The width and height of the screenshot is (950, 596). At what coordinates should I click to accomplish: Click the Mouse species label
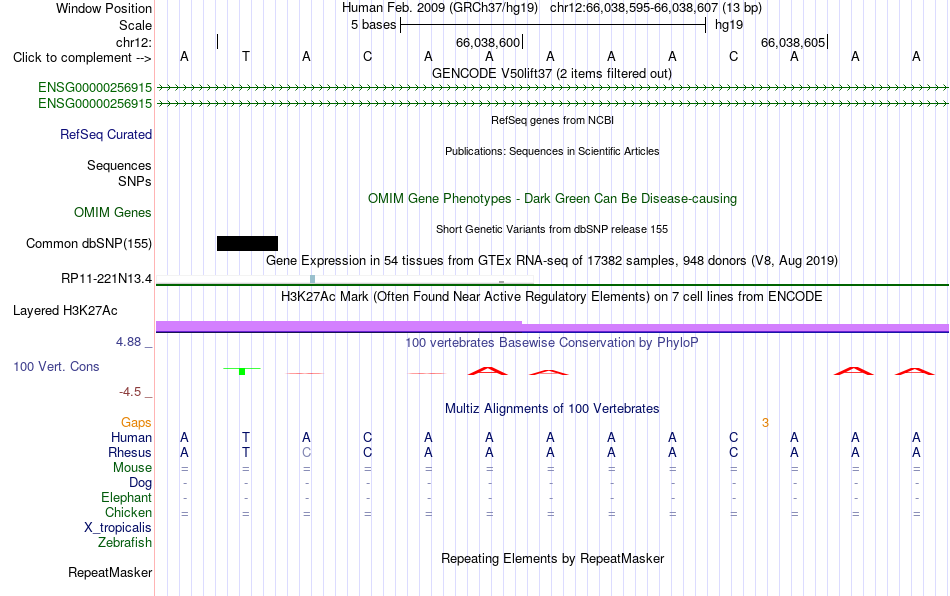click(x=132, y=468)
